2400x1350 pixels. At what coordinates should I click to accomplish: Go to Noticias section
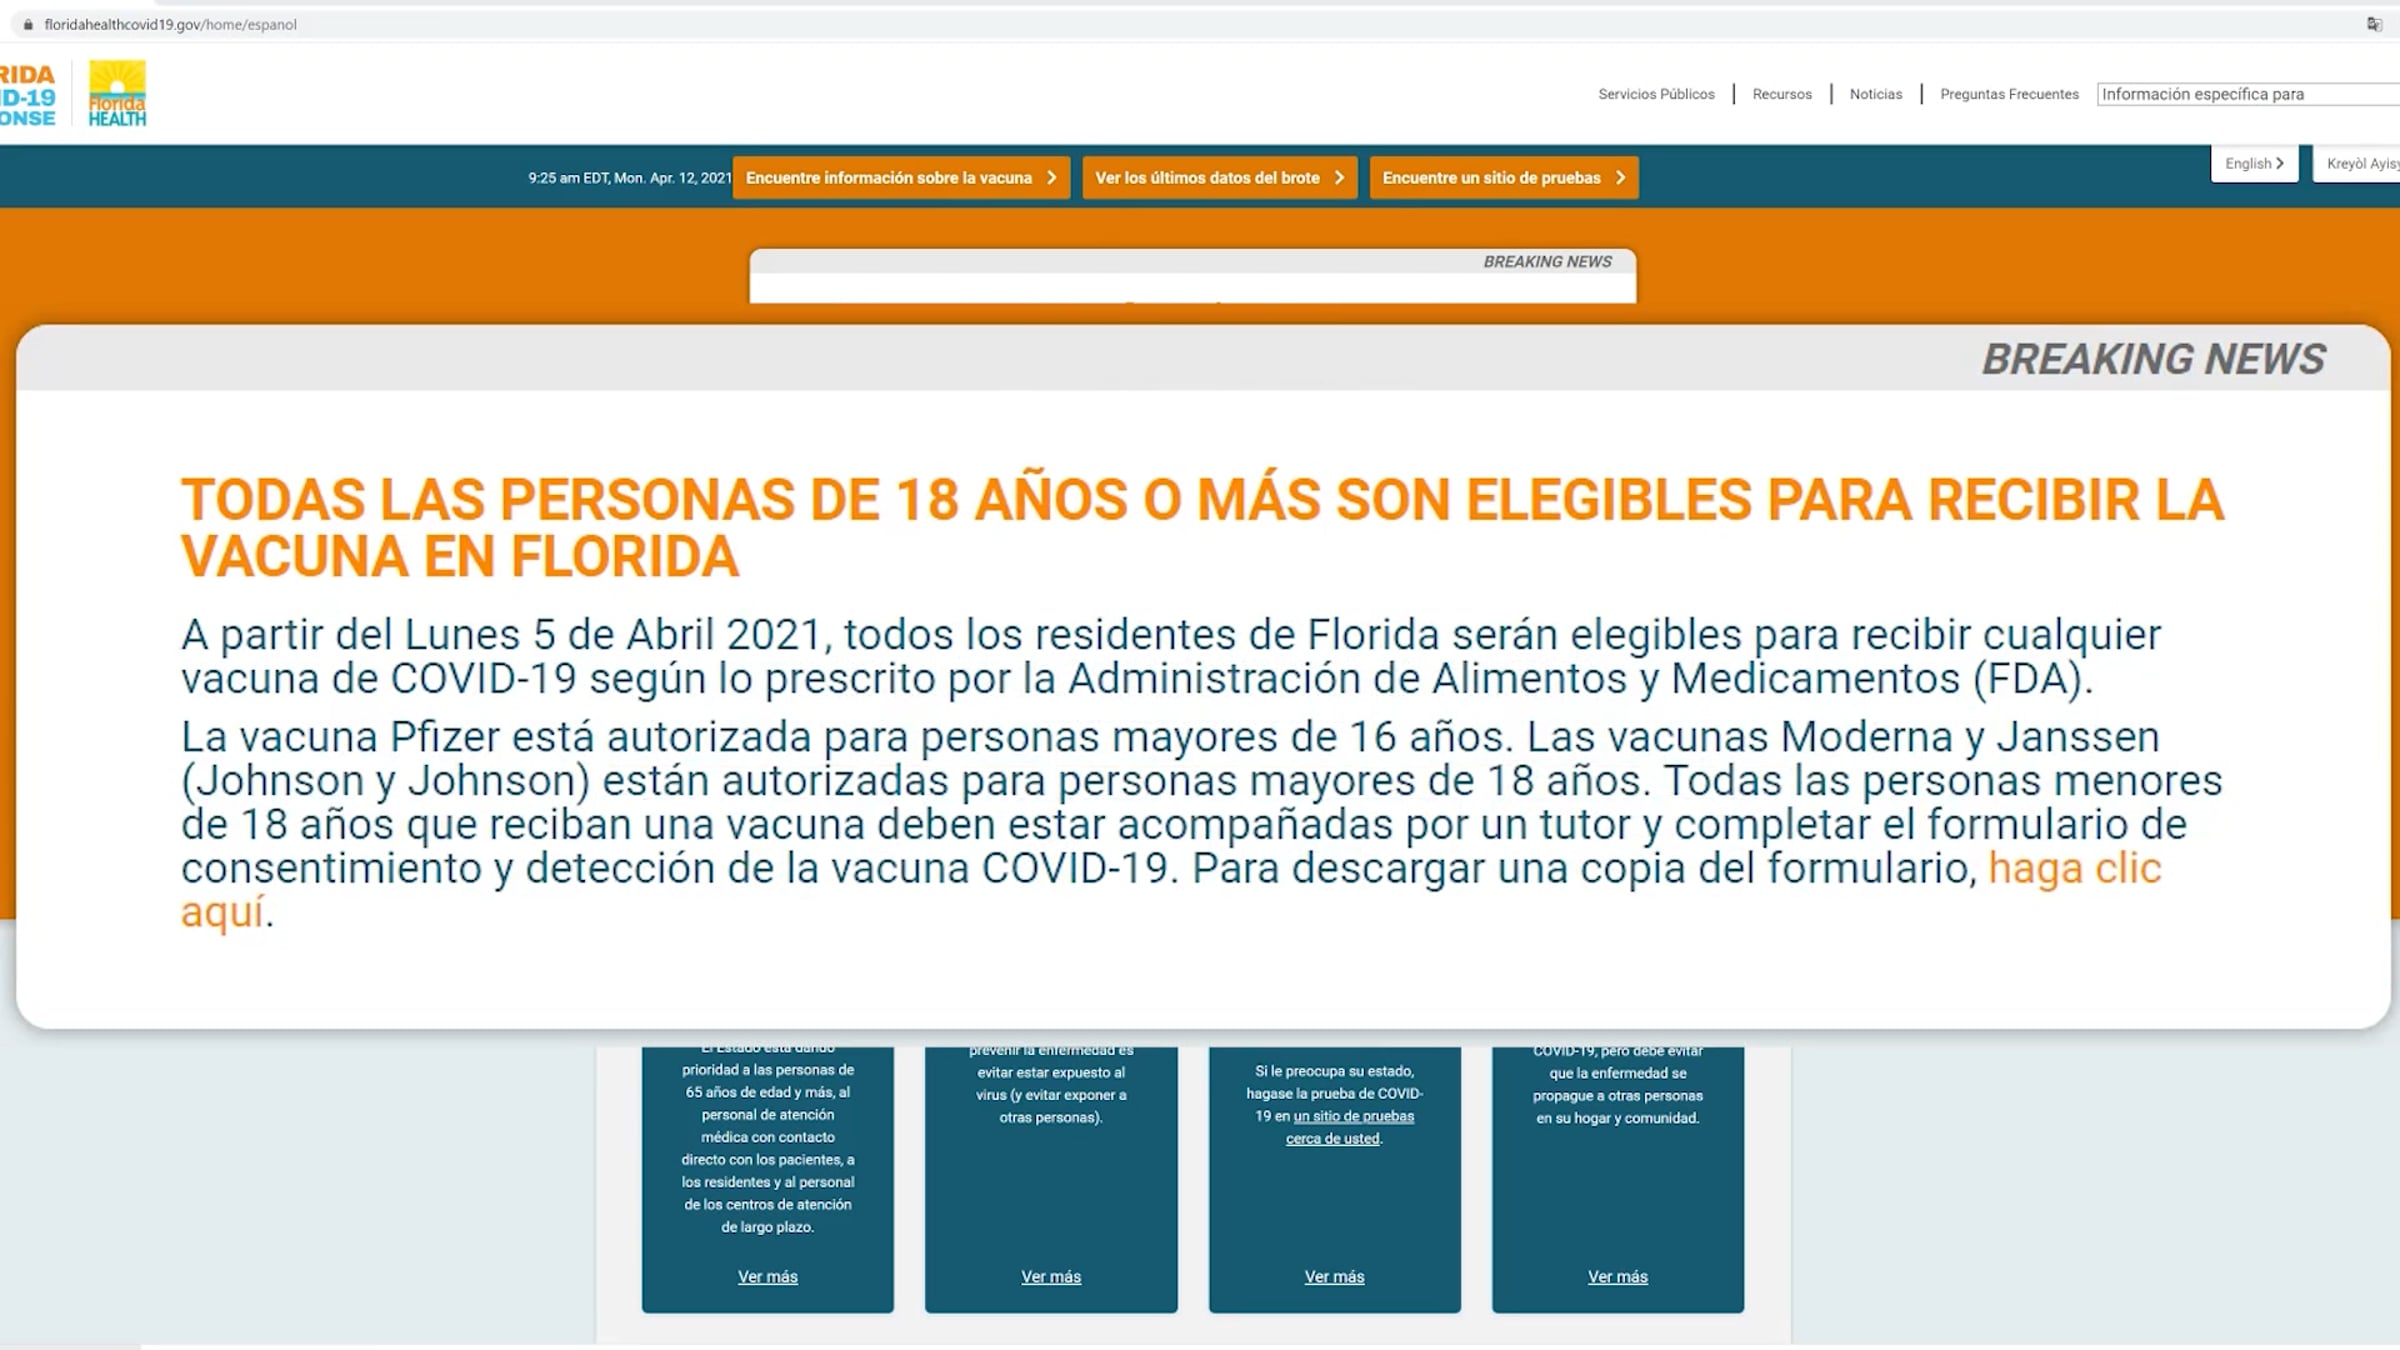[1875, 95]
